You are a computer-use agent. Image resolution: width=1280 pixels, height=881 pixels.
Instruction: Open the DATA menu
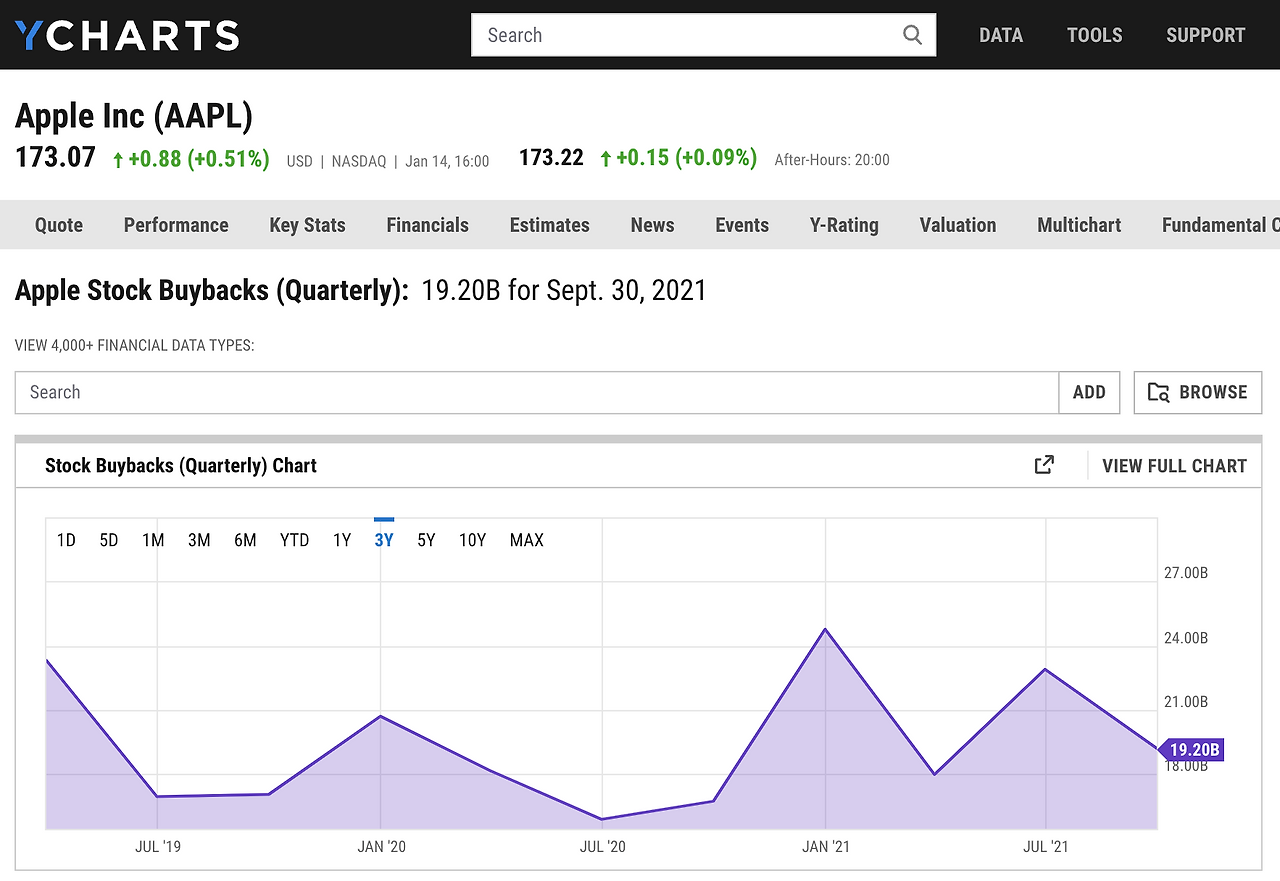coord(1001,35)
